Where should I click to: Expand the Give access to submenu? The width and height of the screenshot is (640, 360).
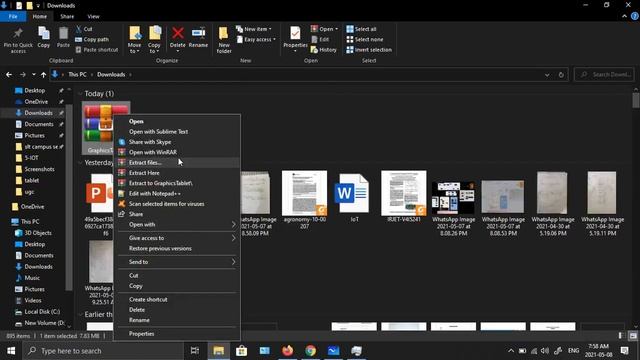click(177, 238)
